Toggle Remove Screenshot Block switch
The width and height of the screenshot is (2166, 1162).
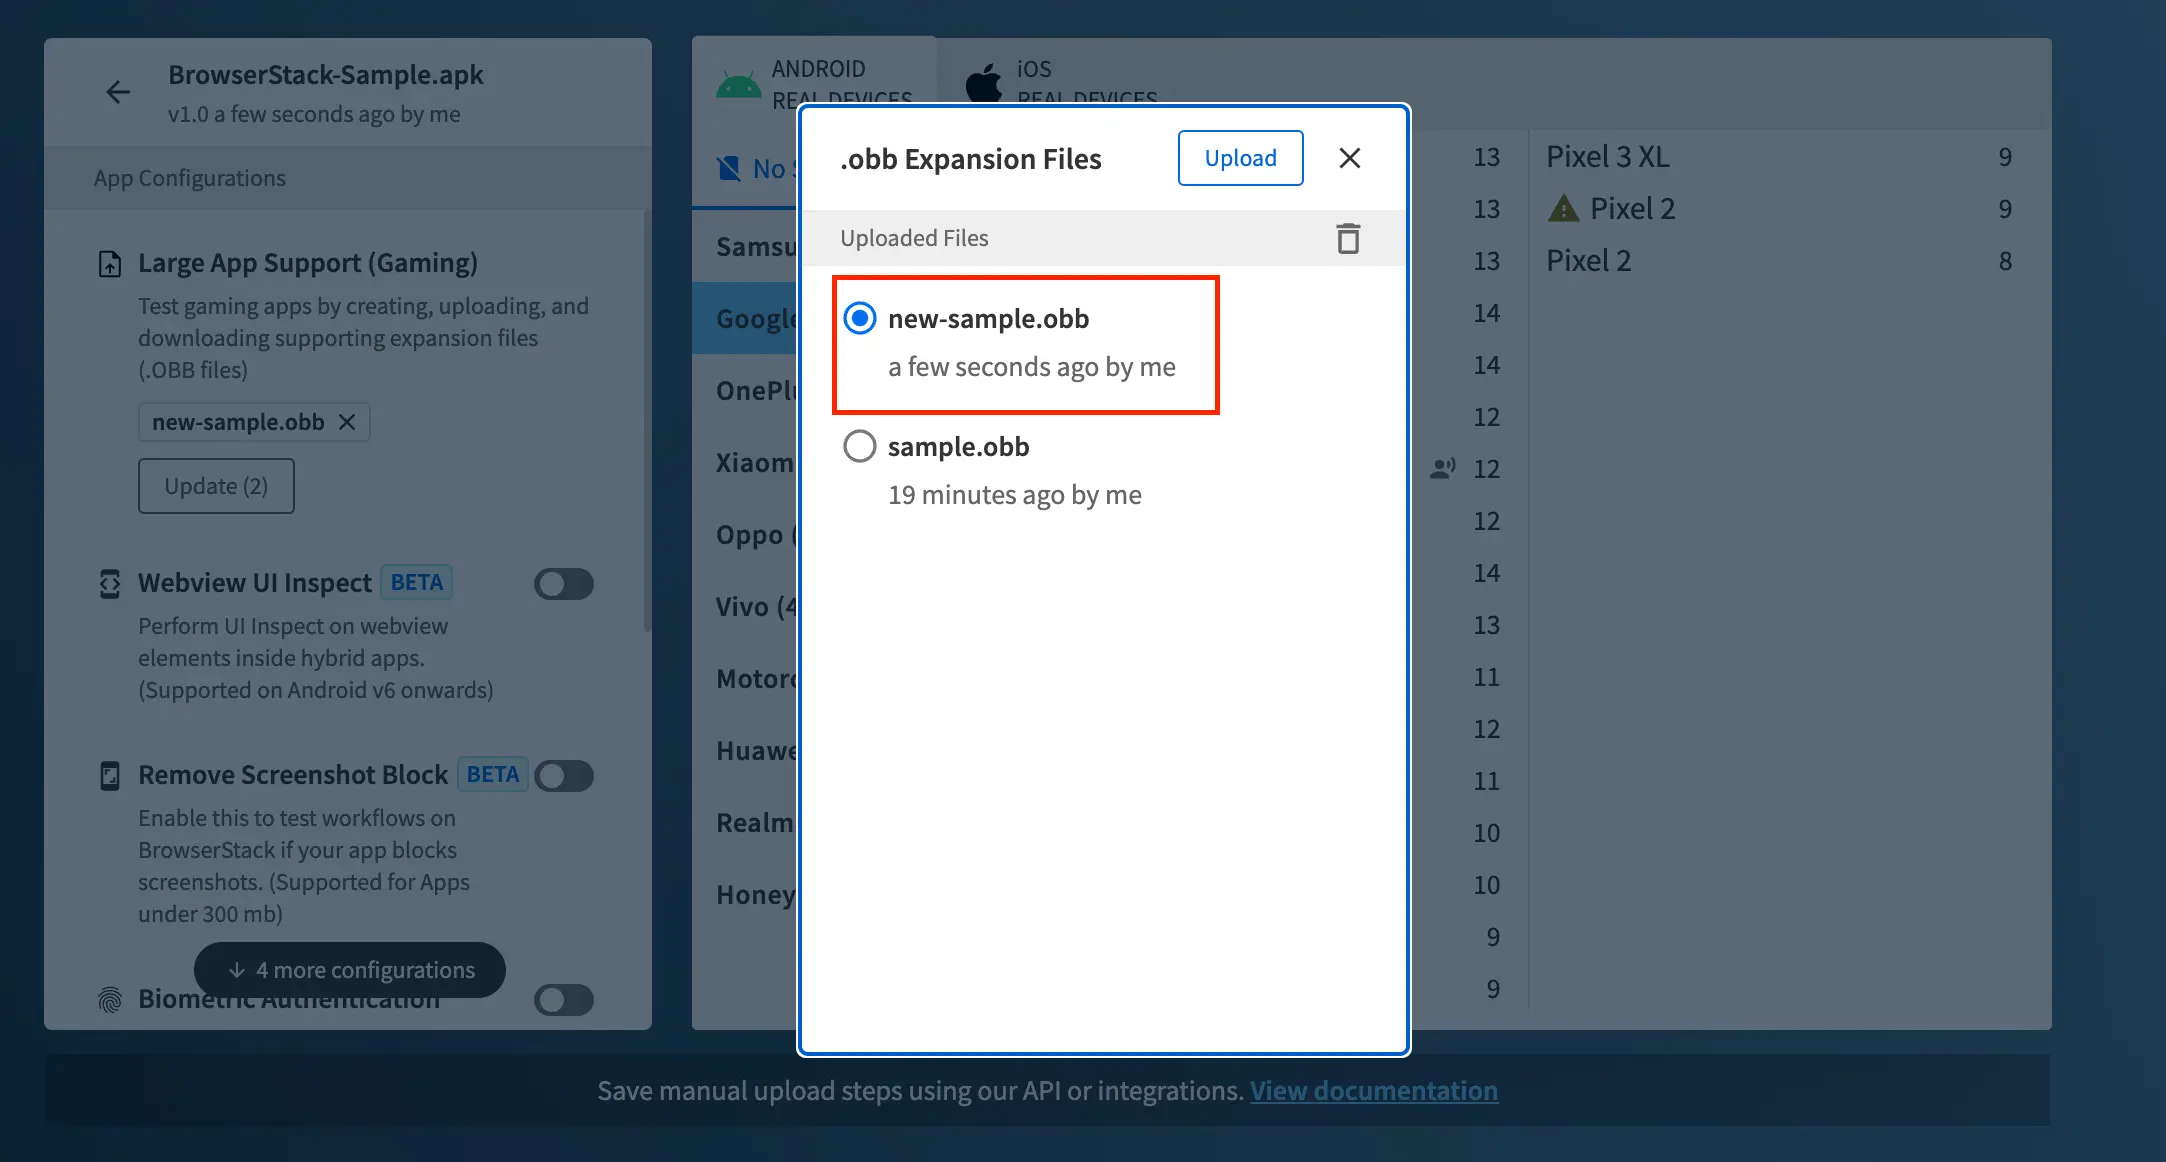564,776
